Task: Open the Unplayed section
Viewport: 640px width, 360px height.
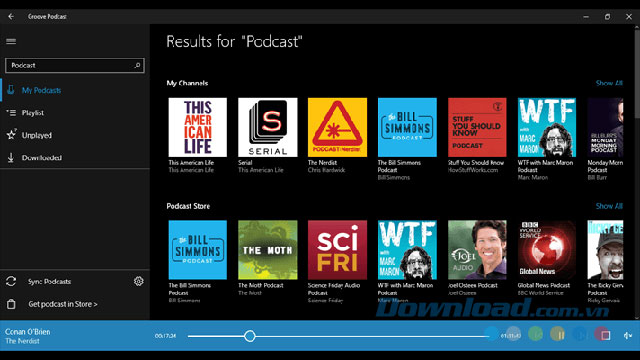Action: 75,135
